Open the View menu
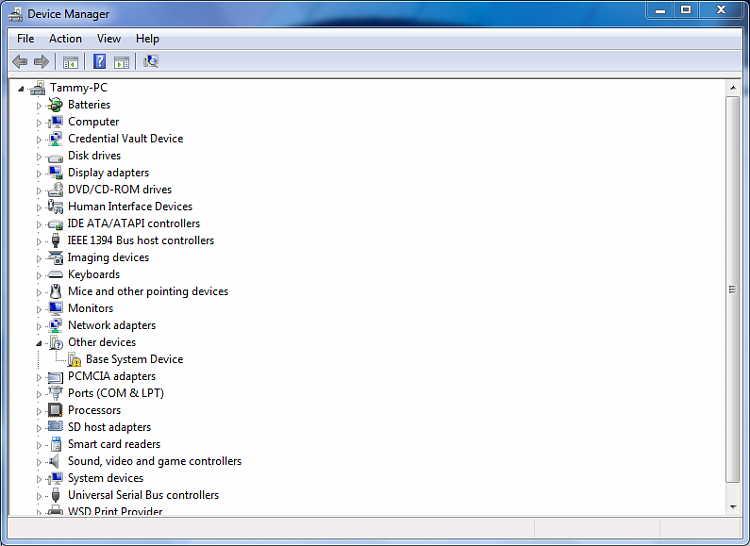Image resolution: width=750 pixels, height=546 pixels. (109, 39)
